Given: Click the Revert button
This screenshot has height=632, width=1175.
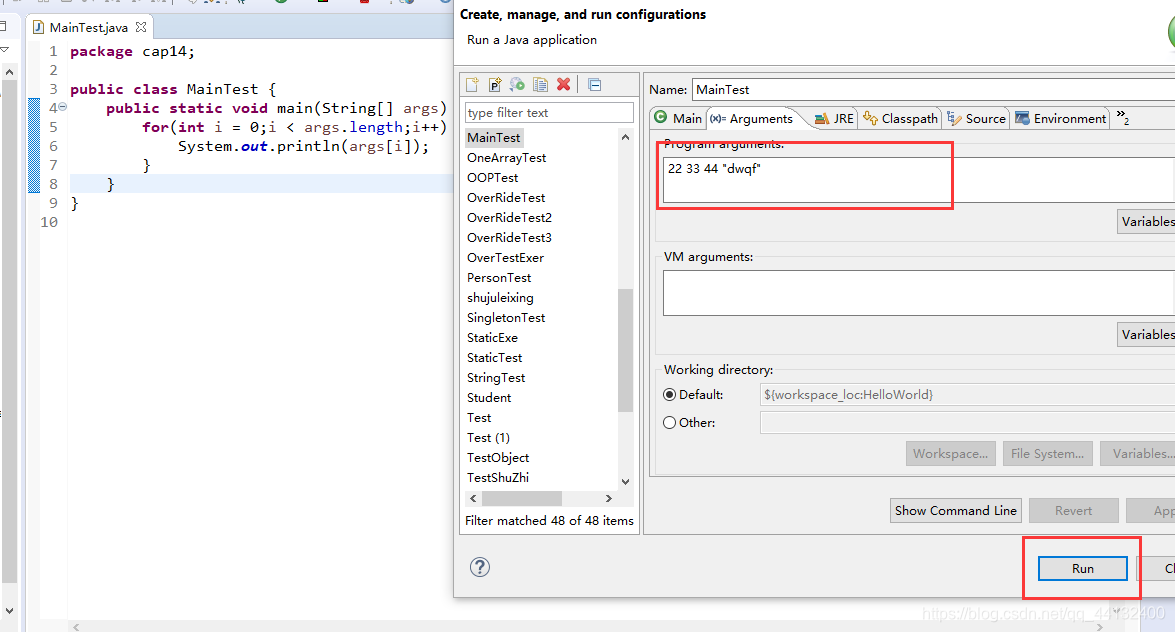Looking at the screenshot, I should pos(1073,511).
